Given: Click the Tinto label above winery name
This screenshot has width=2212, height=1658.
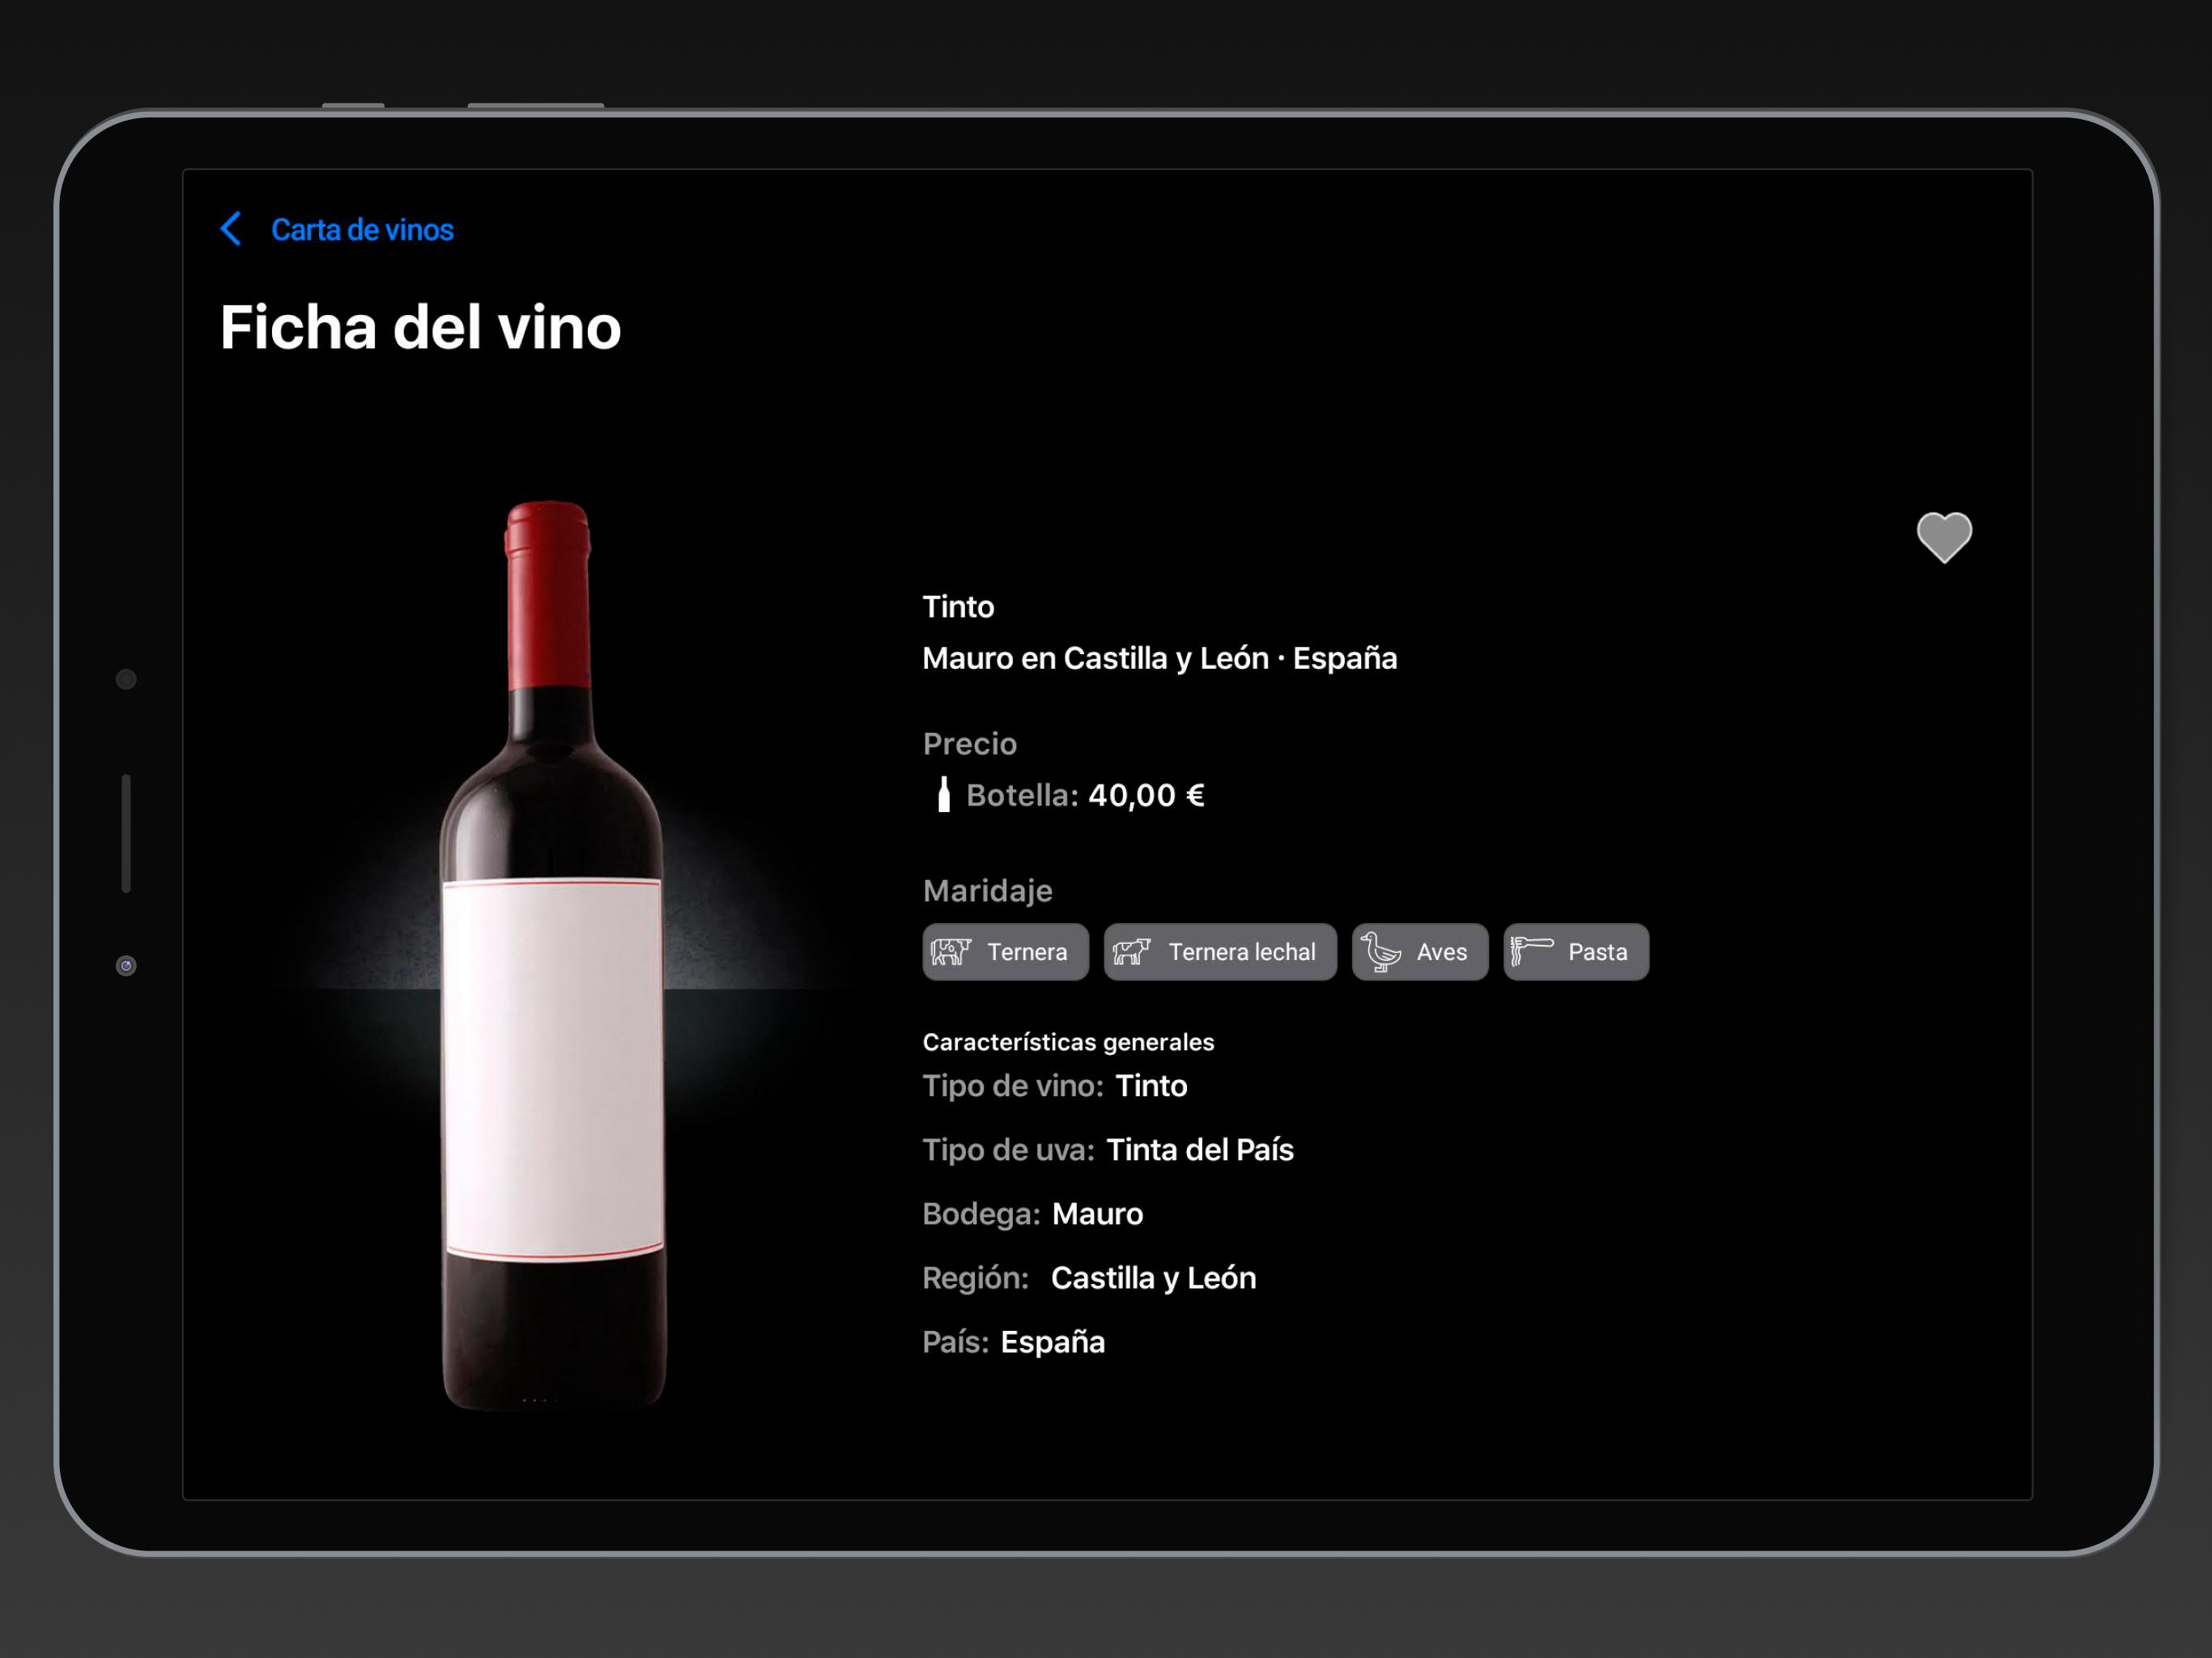Looking at the screenshot, I should (x=958, y=606).
